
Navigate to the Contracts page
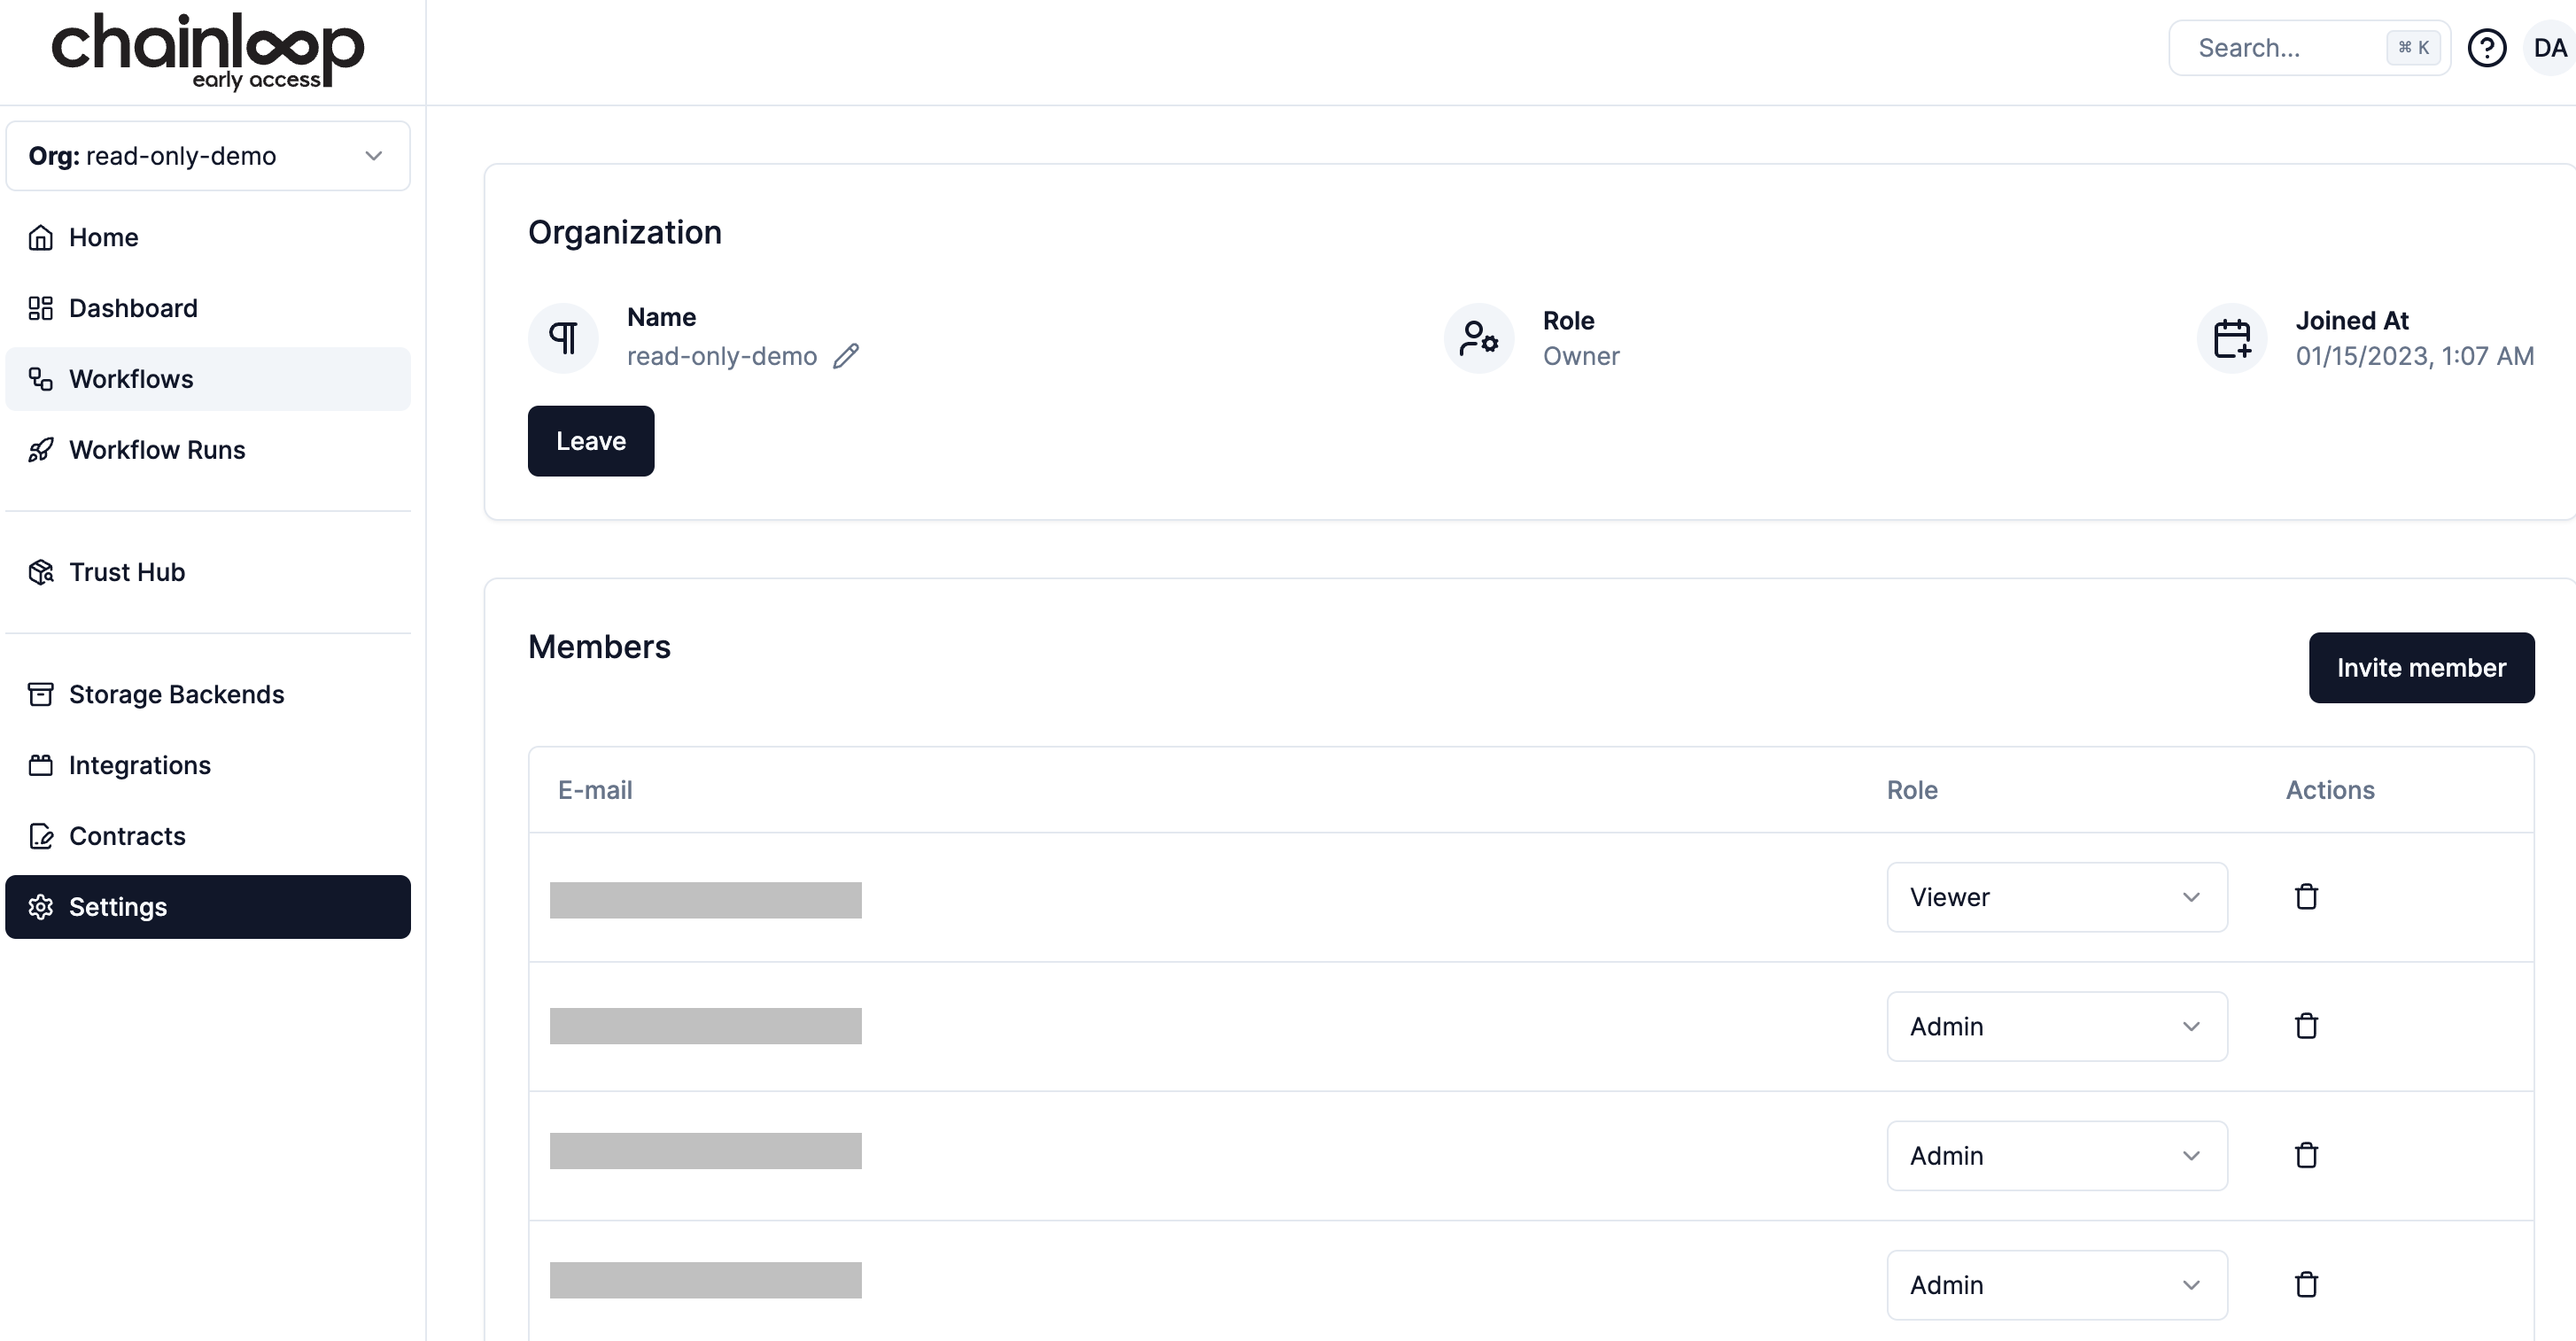(x=127, y=835)
